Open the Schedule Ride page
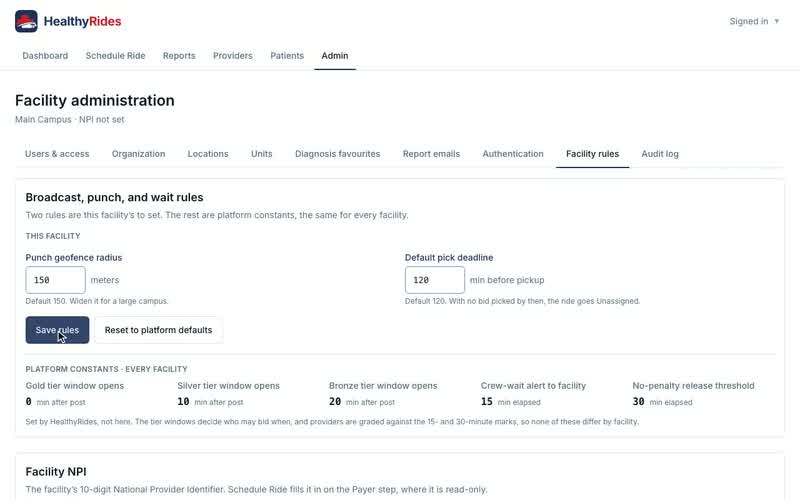The image size is (800, 500). tap(115, 56)
